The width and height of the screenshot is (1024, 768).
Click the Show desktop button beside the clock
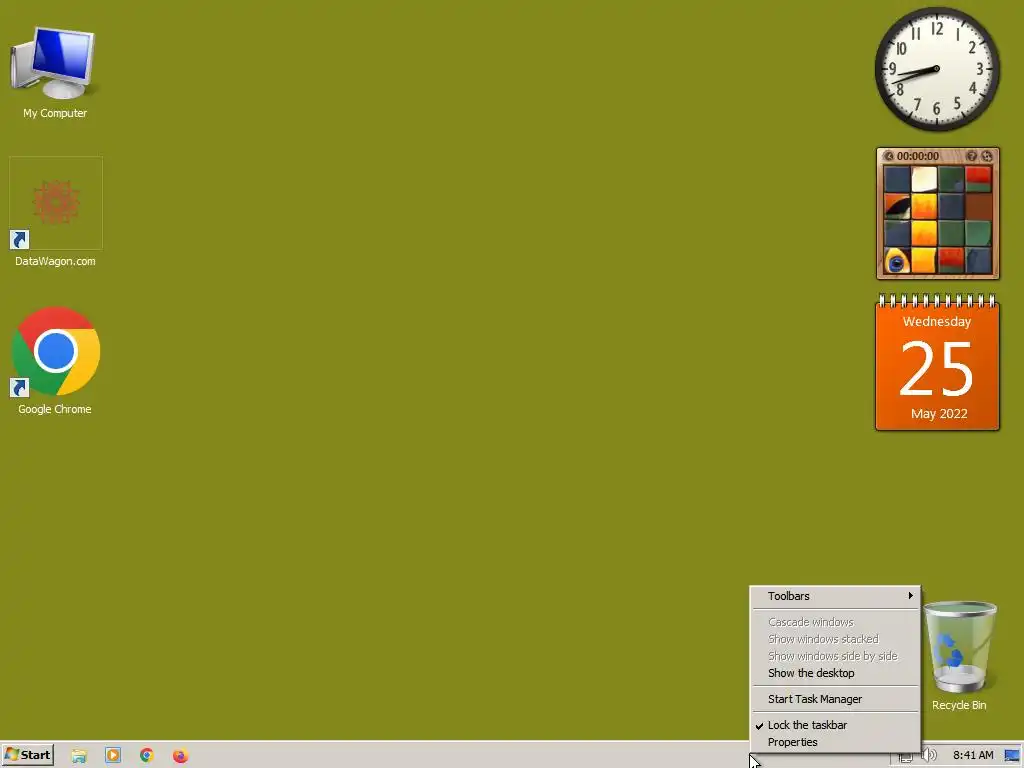point(1012,756)
